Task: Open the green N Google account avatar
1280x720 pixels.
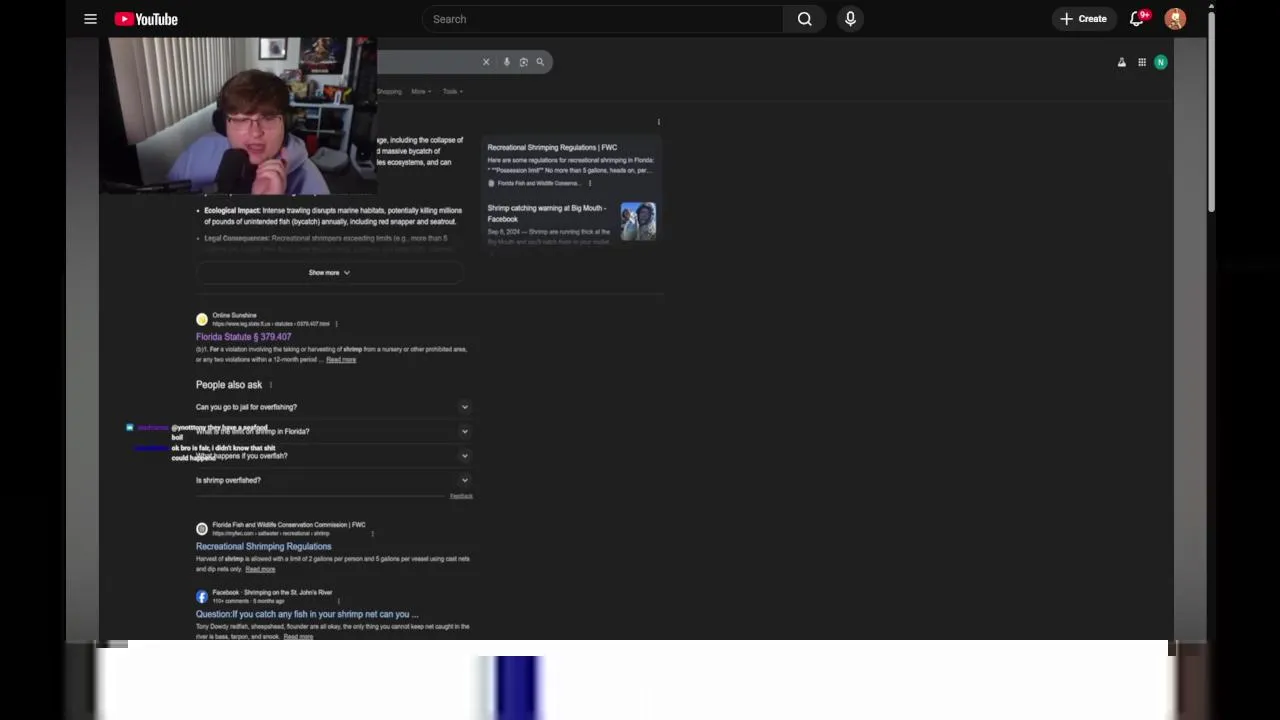Action: [1160, 62]
